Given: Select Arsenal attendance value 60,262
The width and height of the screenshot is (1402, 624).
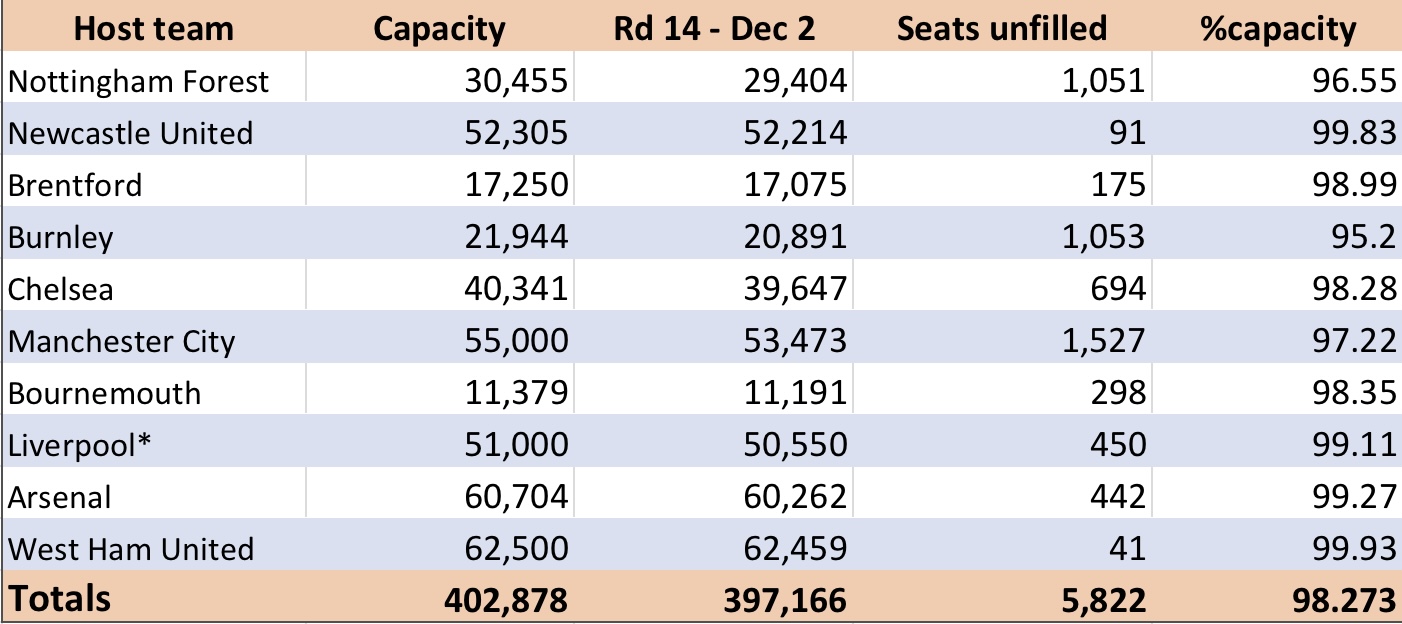Looking at the screenshot, I should click(x=714, y=496).
